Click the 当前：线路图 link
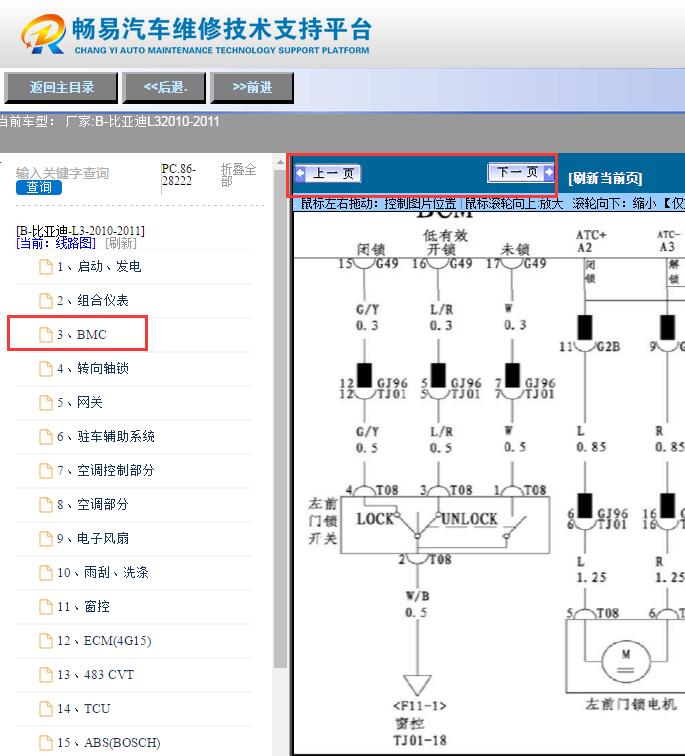The image size is (685, 756). [56, 243]
